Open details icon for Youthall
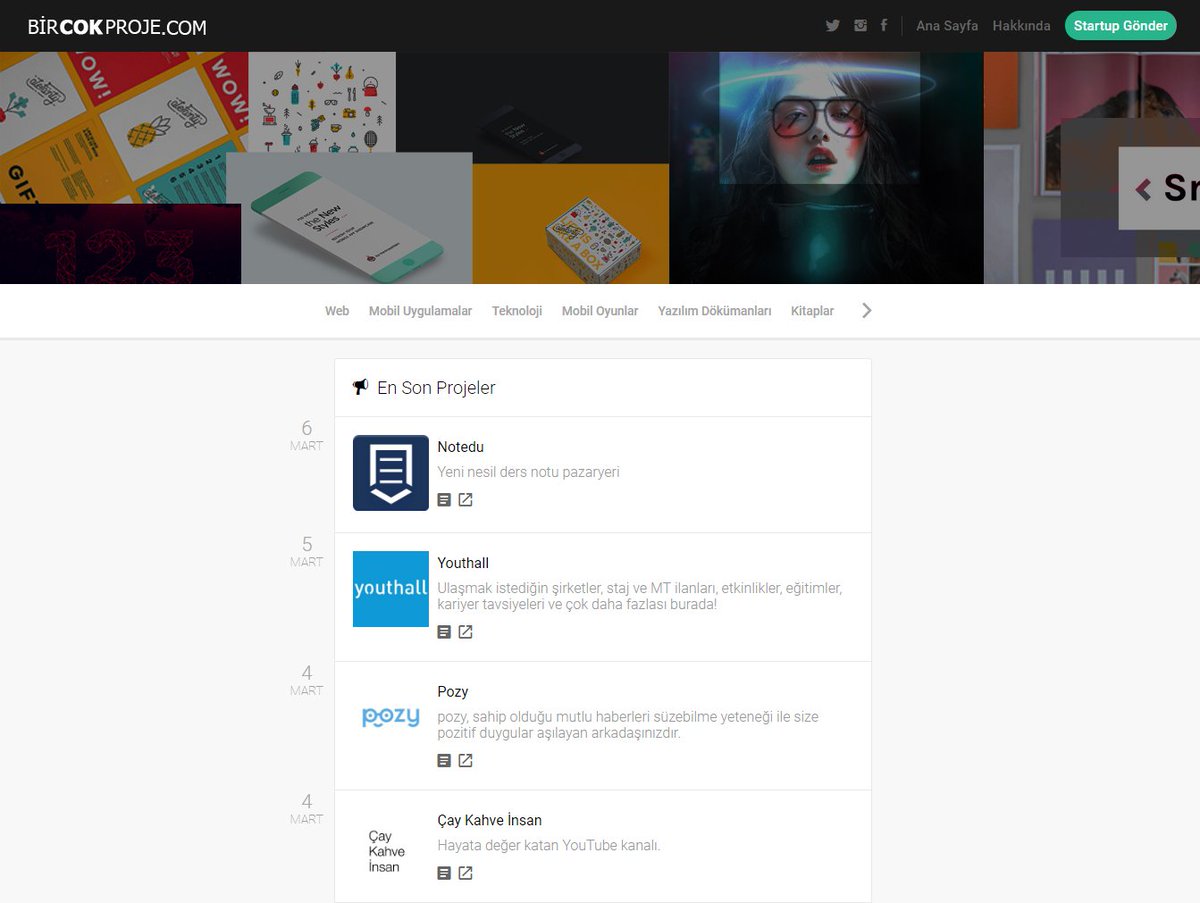The image size is (1200, 903). [445, 632]
